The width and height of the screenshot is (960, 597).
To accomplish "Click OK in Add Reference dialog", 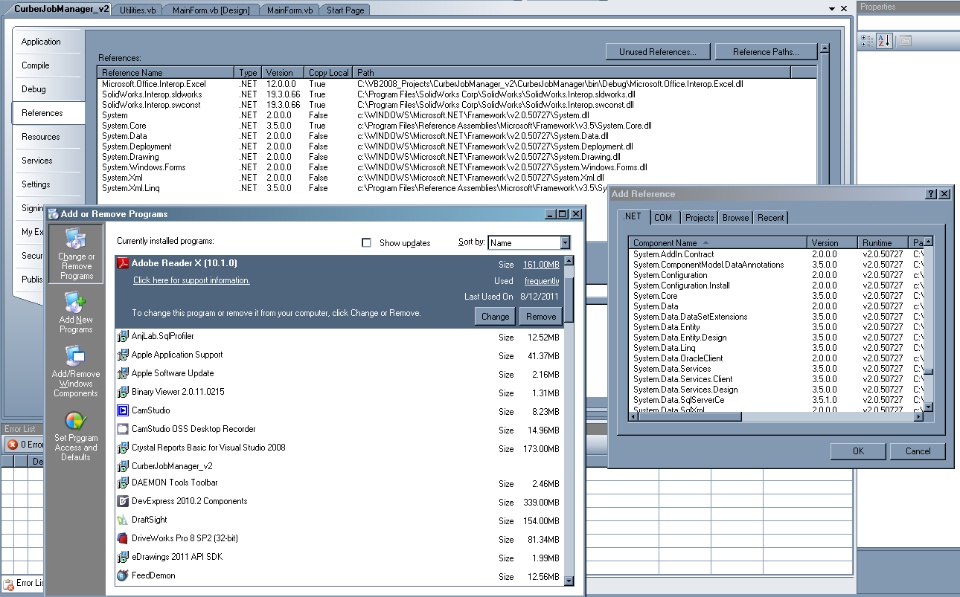I will [858, 451].
